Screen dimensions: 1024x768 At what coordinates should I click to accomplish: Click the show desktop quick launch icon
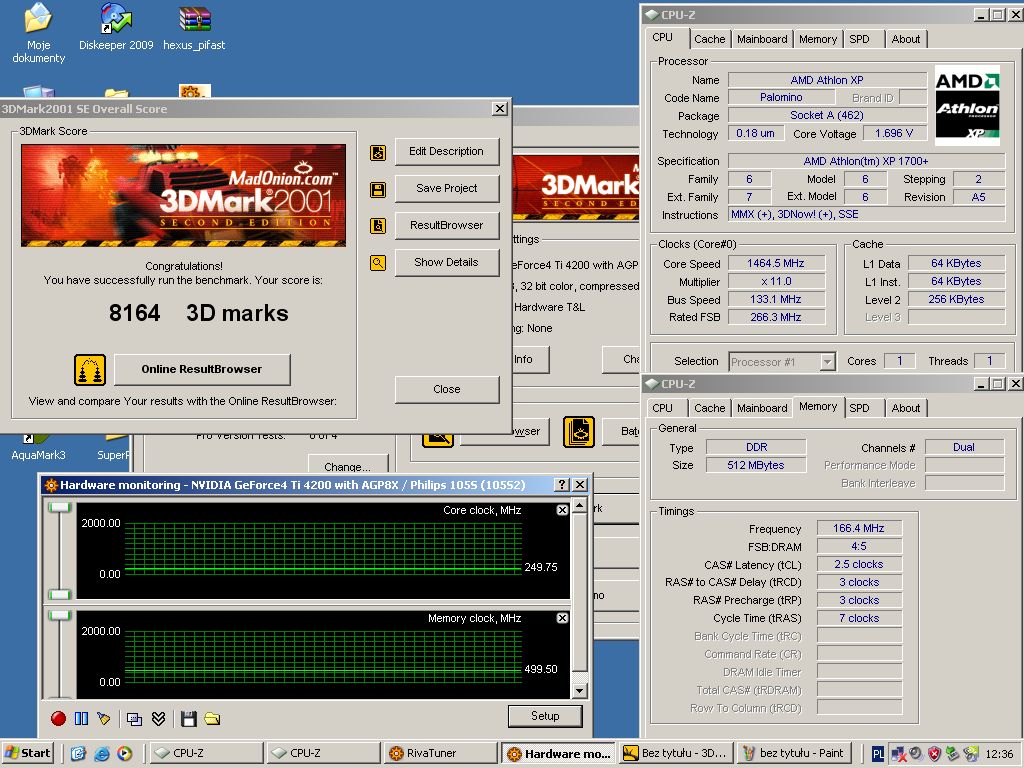(x=78, y=753)
